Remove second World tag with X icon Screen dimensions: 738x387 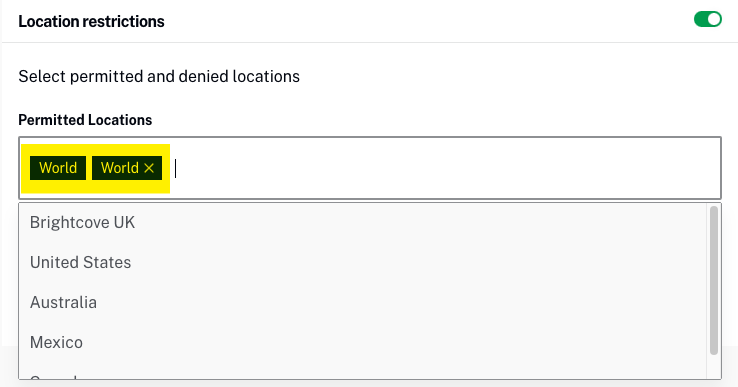coord(149,168)
